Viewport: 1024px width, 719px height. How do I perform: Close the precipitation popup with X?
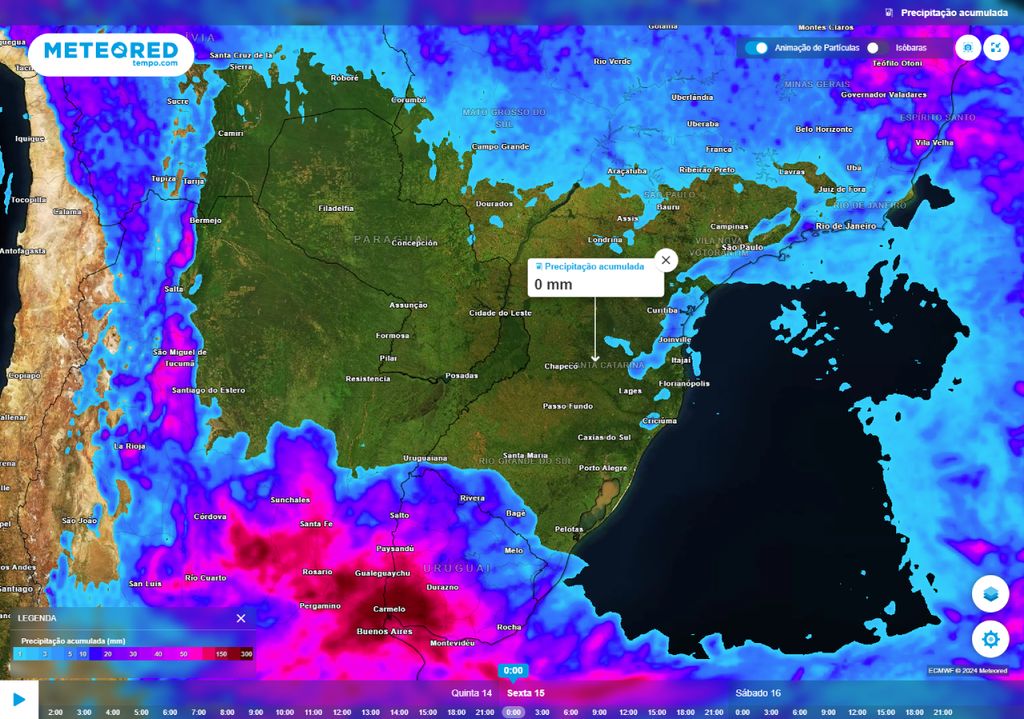click(665, 260)
